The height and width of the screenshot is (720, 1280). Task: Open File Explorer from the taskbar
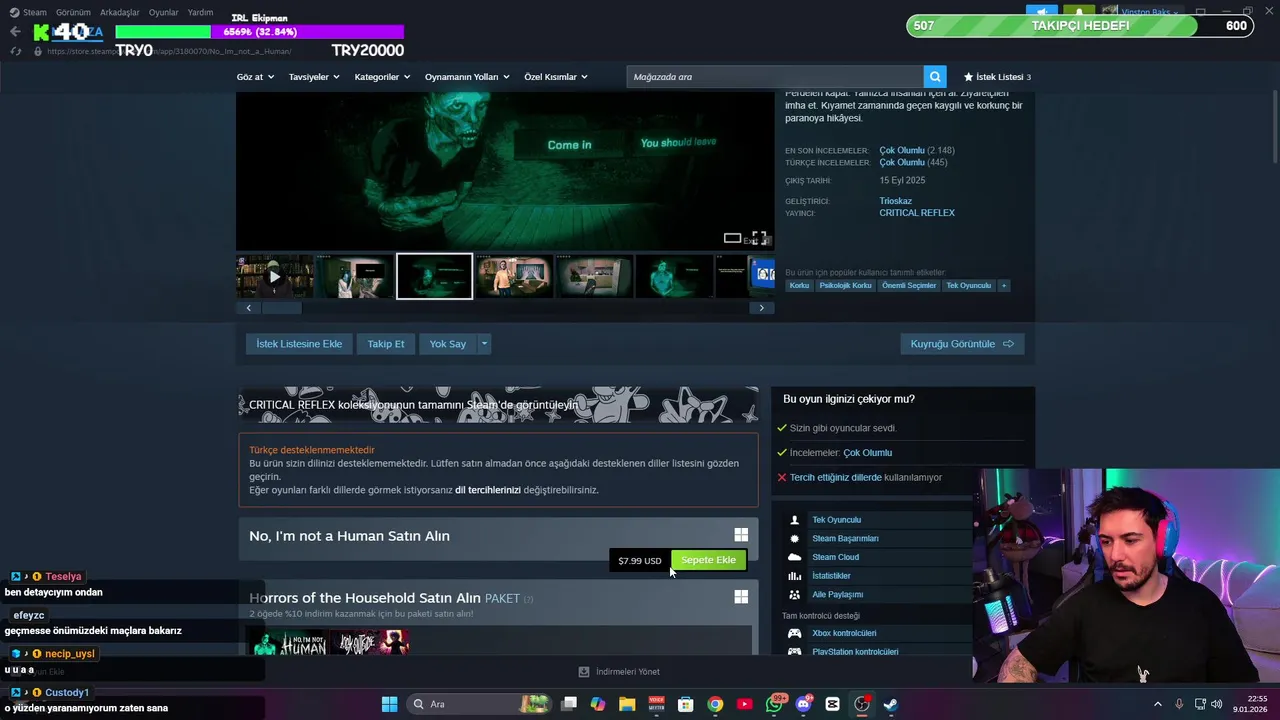(627, 704)
